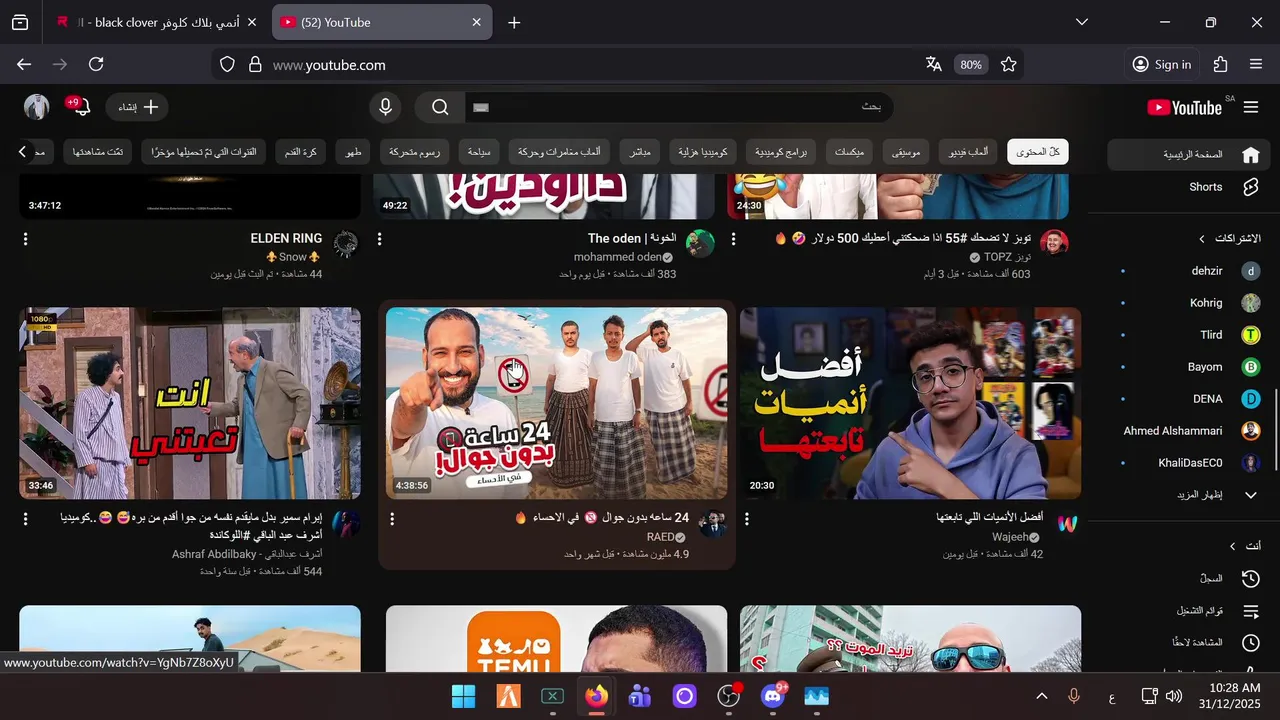Select the 'ألعاب فيديو' filter chip
This screenshot has width=1280, height=720.
point(969,152)
